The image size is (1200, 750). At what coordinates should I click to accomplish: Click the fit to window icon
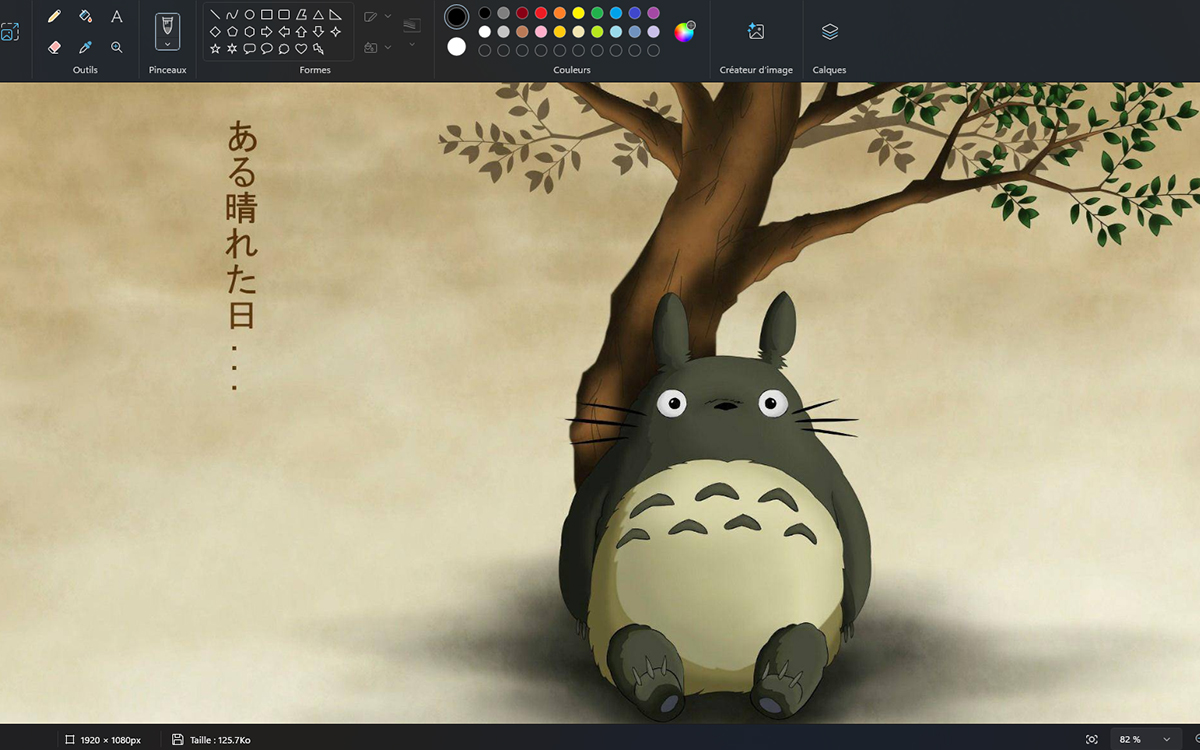[x=1092, y=739]
